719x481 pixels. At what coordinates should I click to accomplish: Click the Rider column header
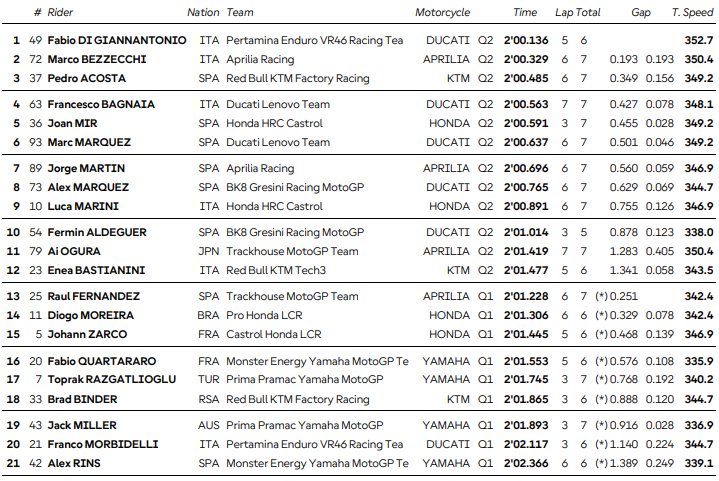tap(62, 13)
